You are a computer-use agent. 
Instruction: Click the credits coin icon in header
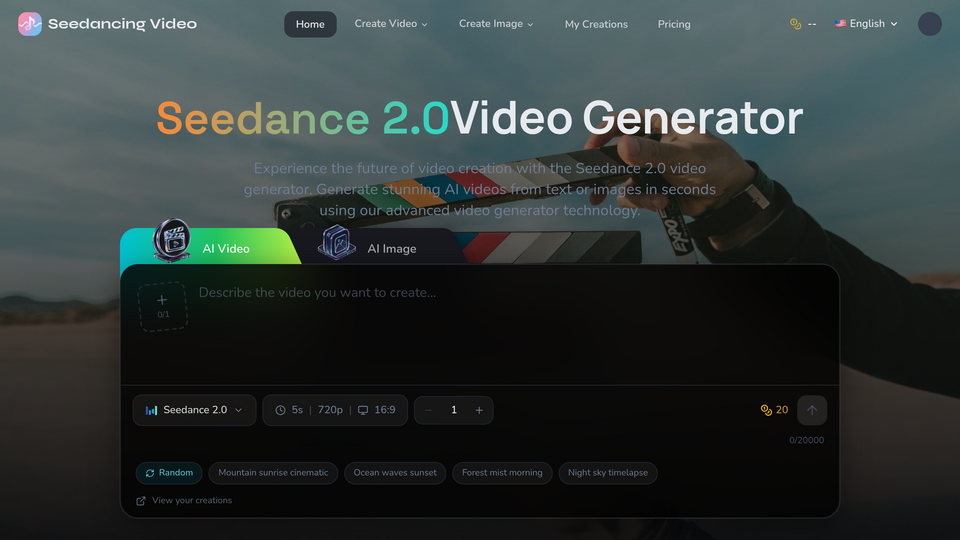click(795, 24)
